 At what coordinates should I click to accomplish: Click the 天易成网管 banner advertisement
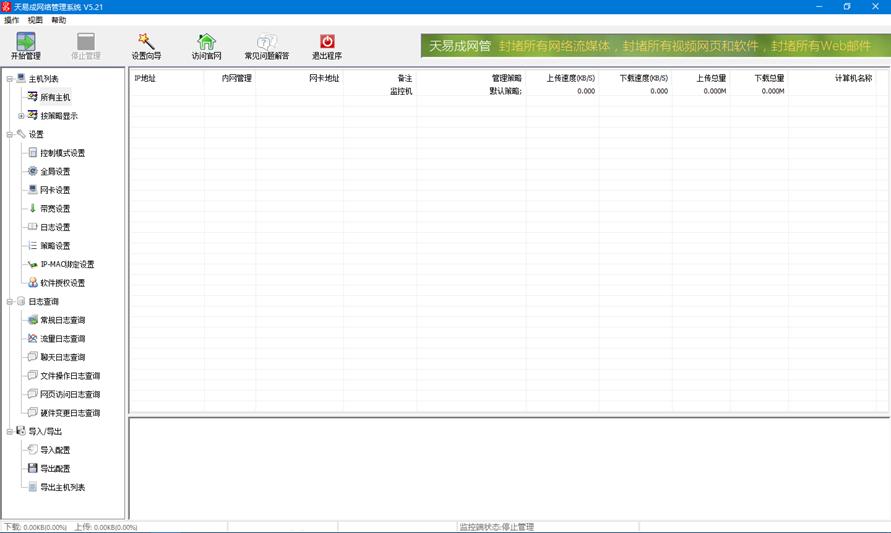coord(655,45)
